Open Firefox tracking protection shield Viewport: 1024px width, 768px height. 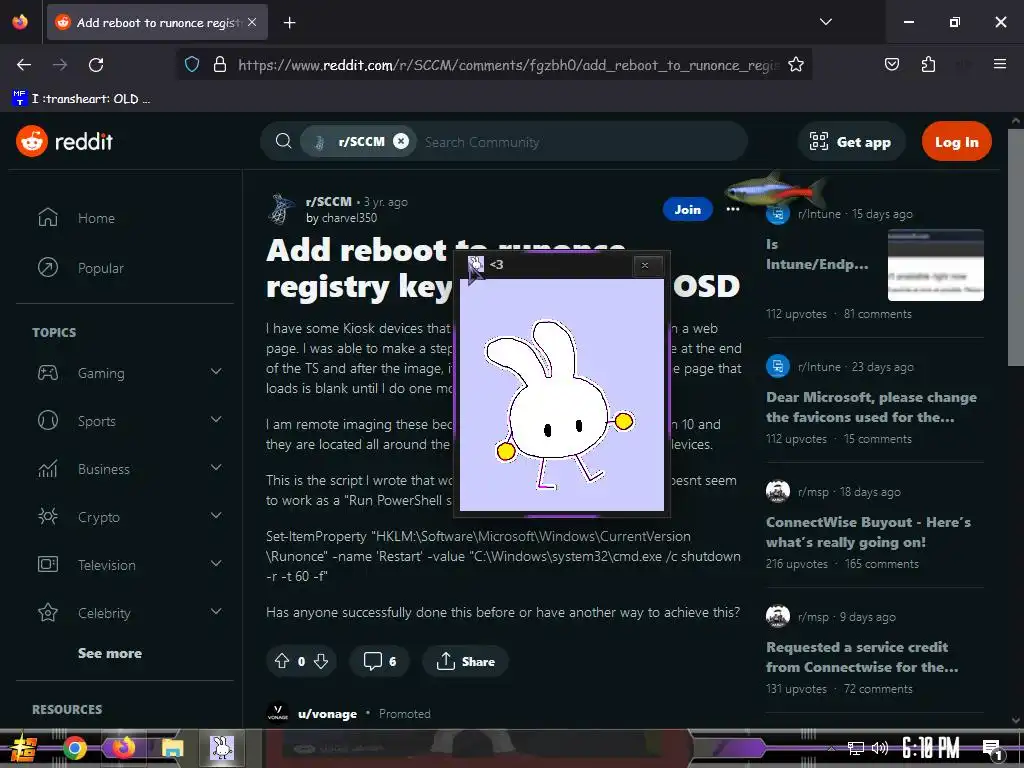click(192, 64)
